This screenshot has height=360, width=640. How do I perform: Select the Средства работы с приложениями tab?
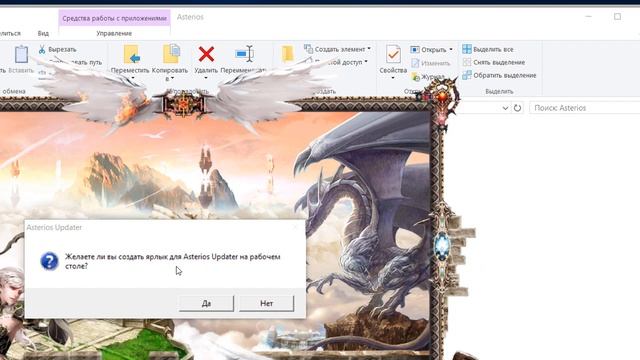point(115,18)
